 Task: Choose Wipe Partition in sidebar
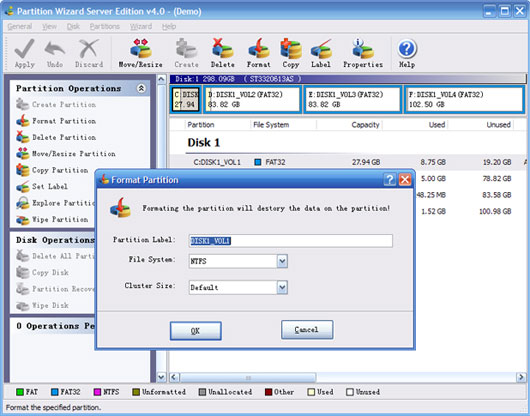click(52, 219)
